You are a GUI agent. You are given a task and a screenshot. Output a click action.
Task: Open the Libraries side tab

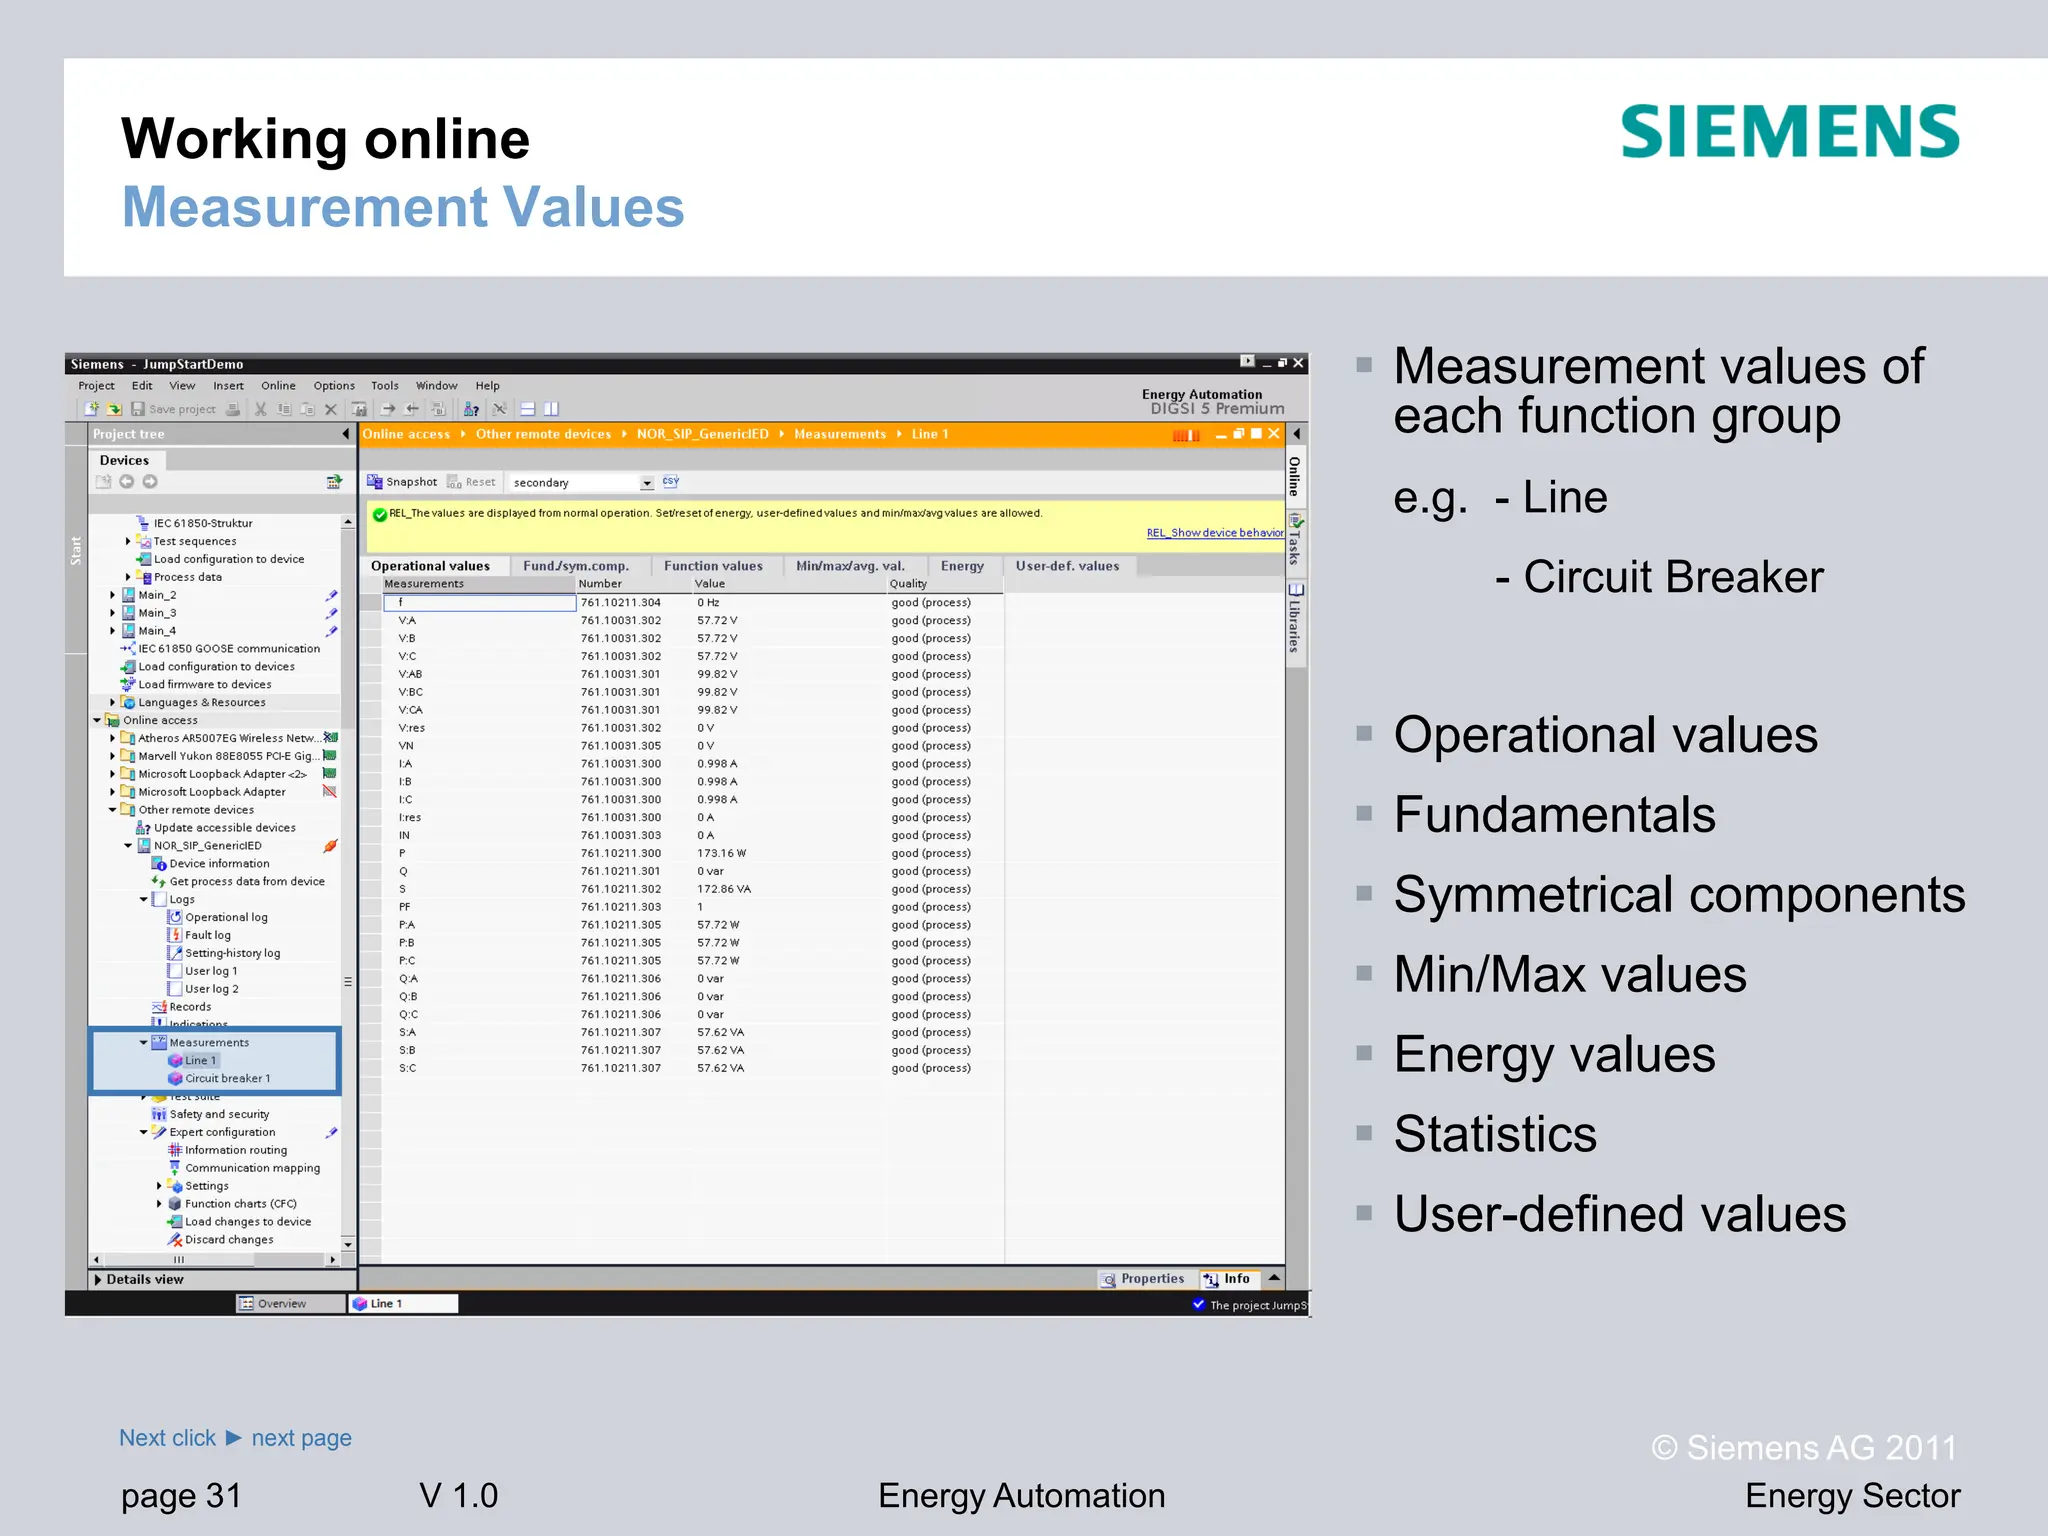(x=1296, y=622)
